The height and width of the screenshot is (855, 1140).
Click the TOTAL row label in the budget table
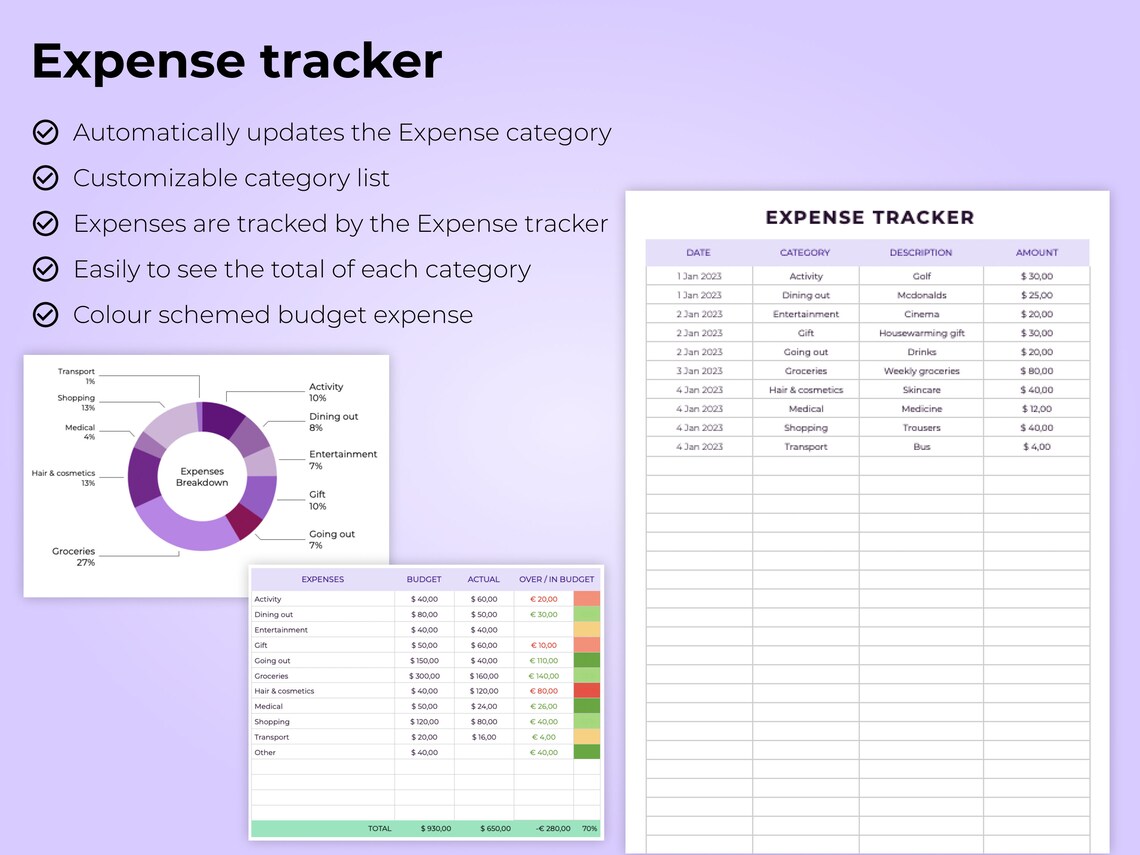pyautogui.click(x=380, y=829)
